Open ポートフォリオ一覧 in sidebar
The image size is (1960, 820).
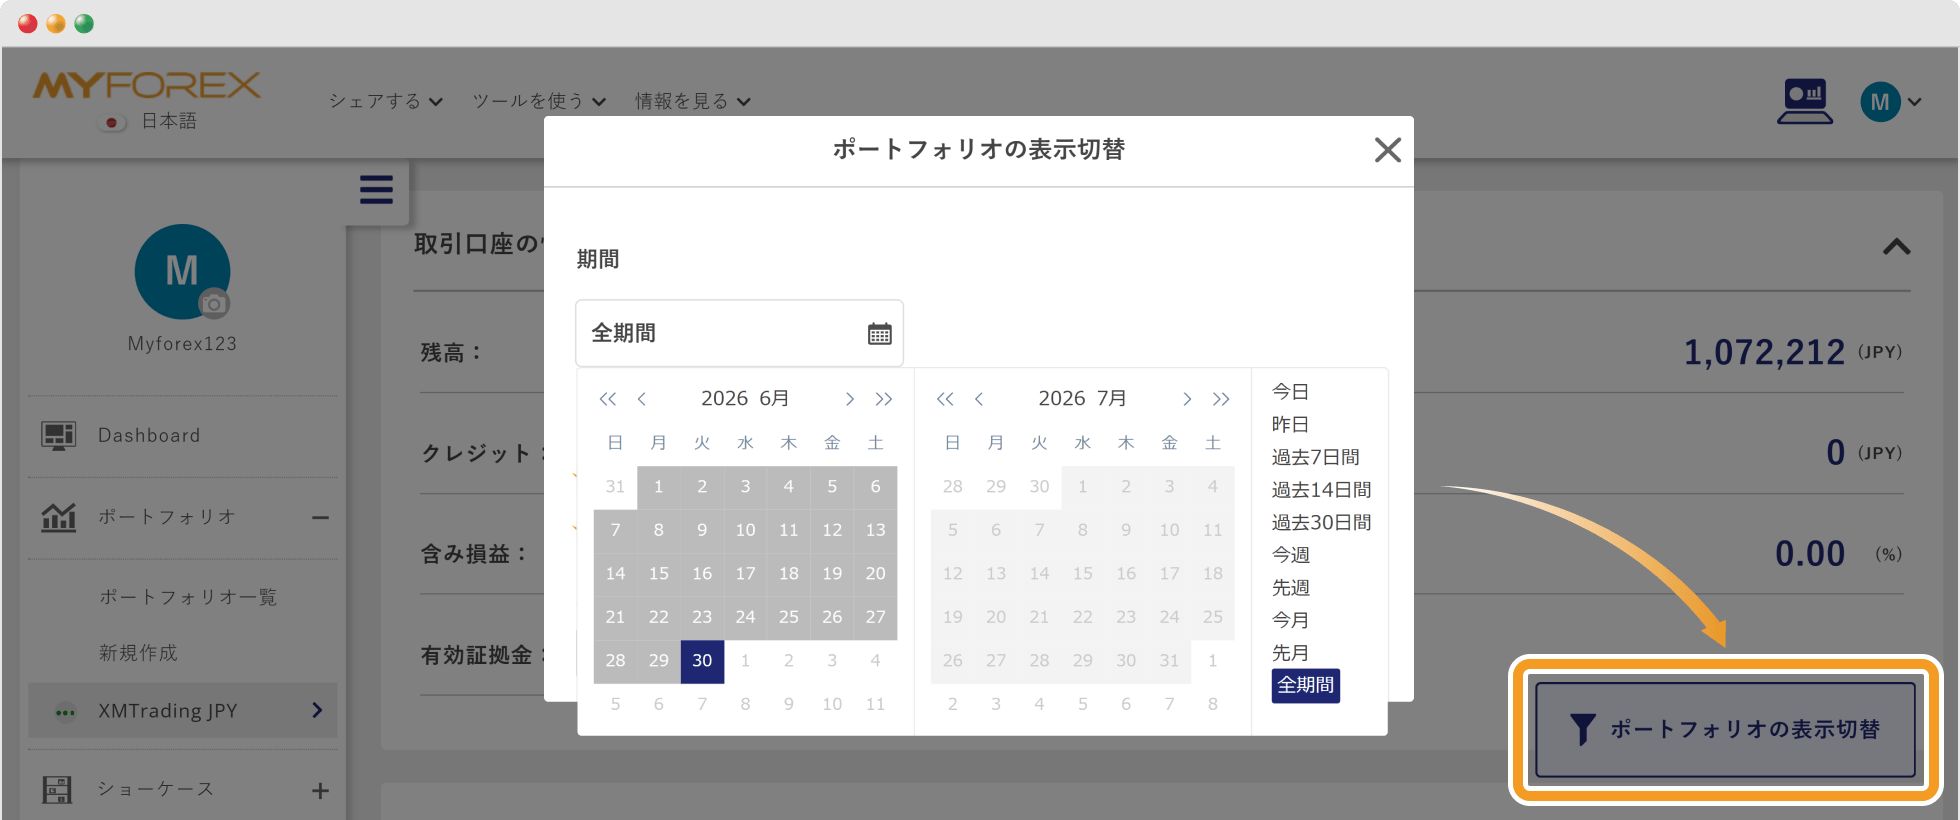188,597
